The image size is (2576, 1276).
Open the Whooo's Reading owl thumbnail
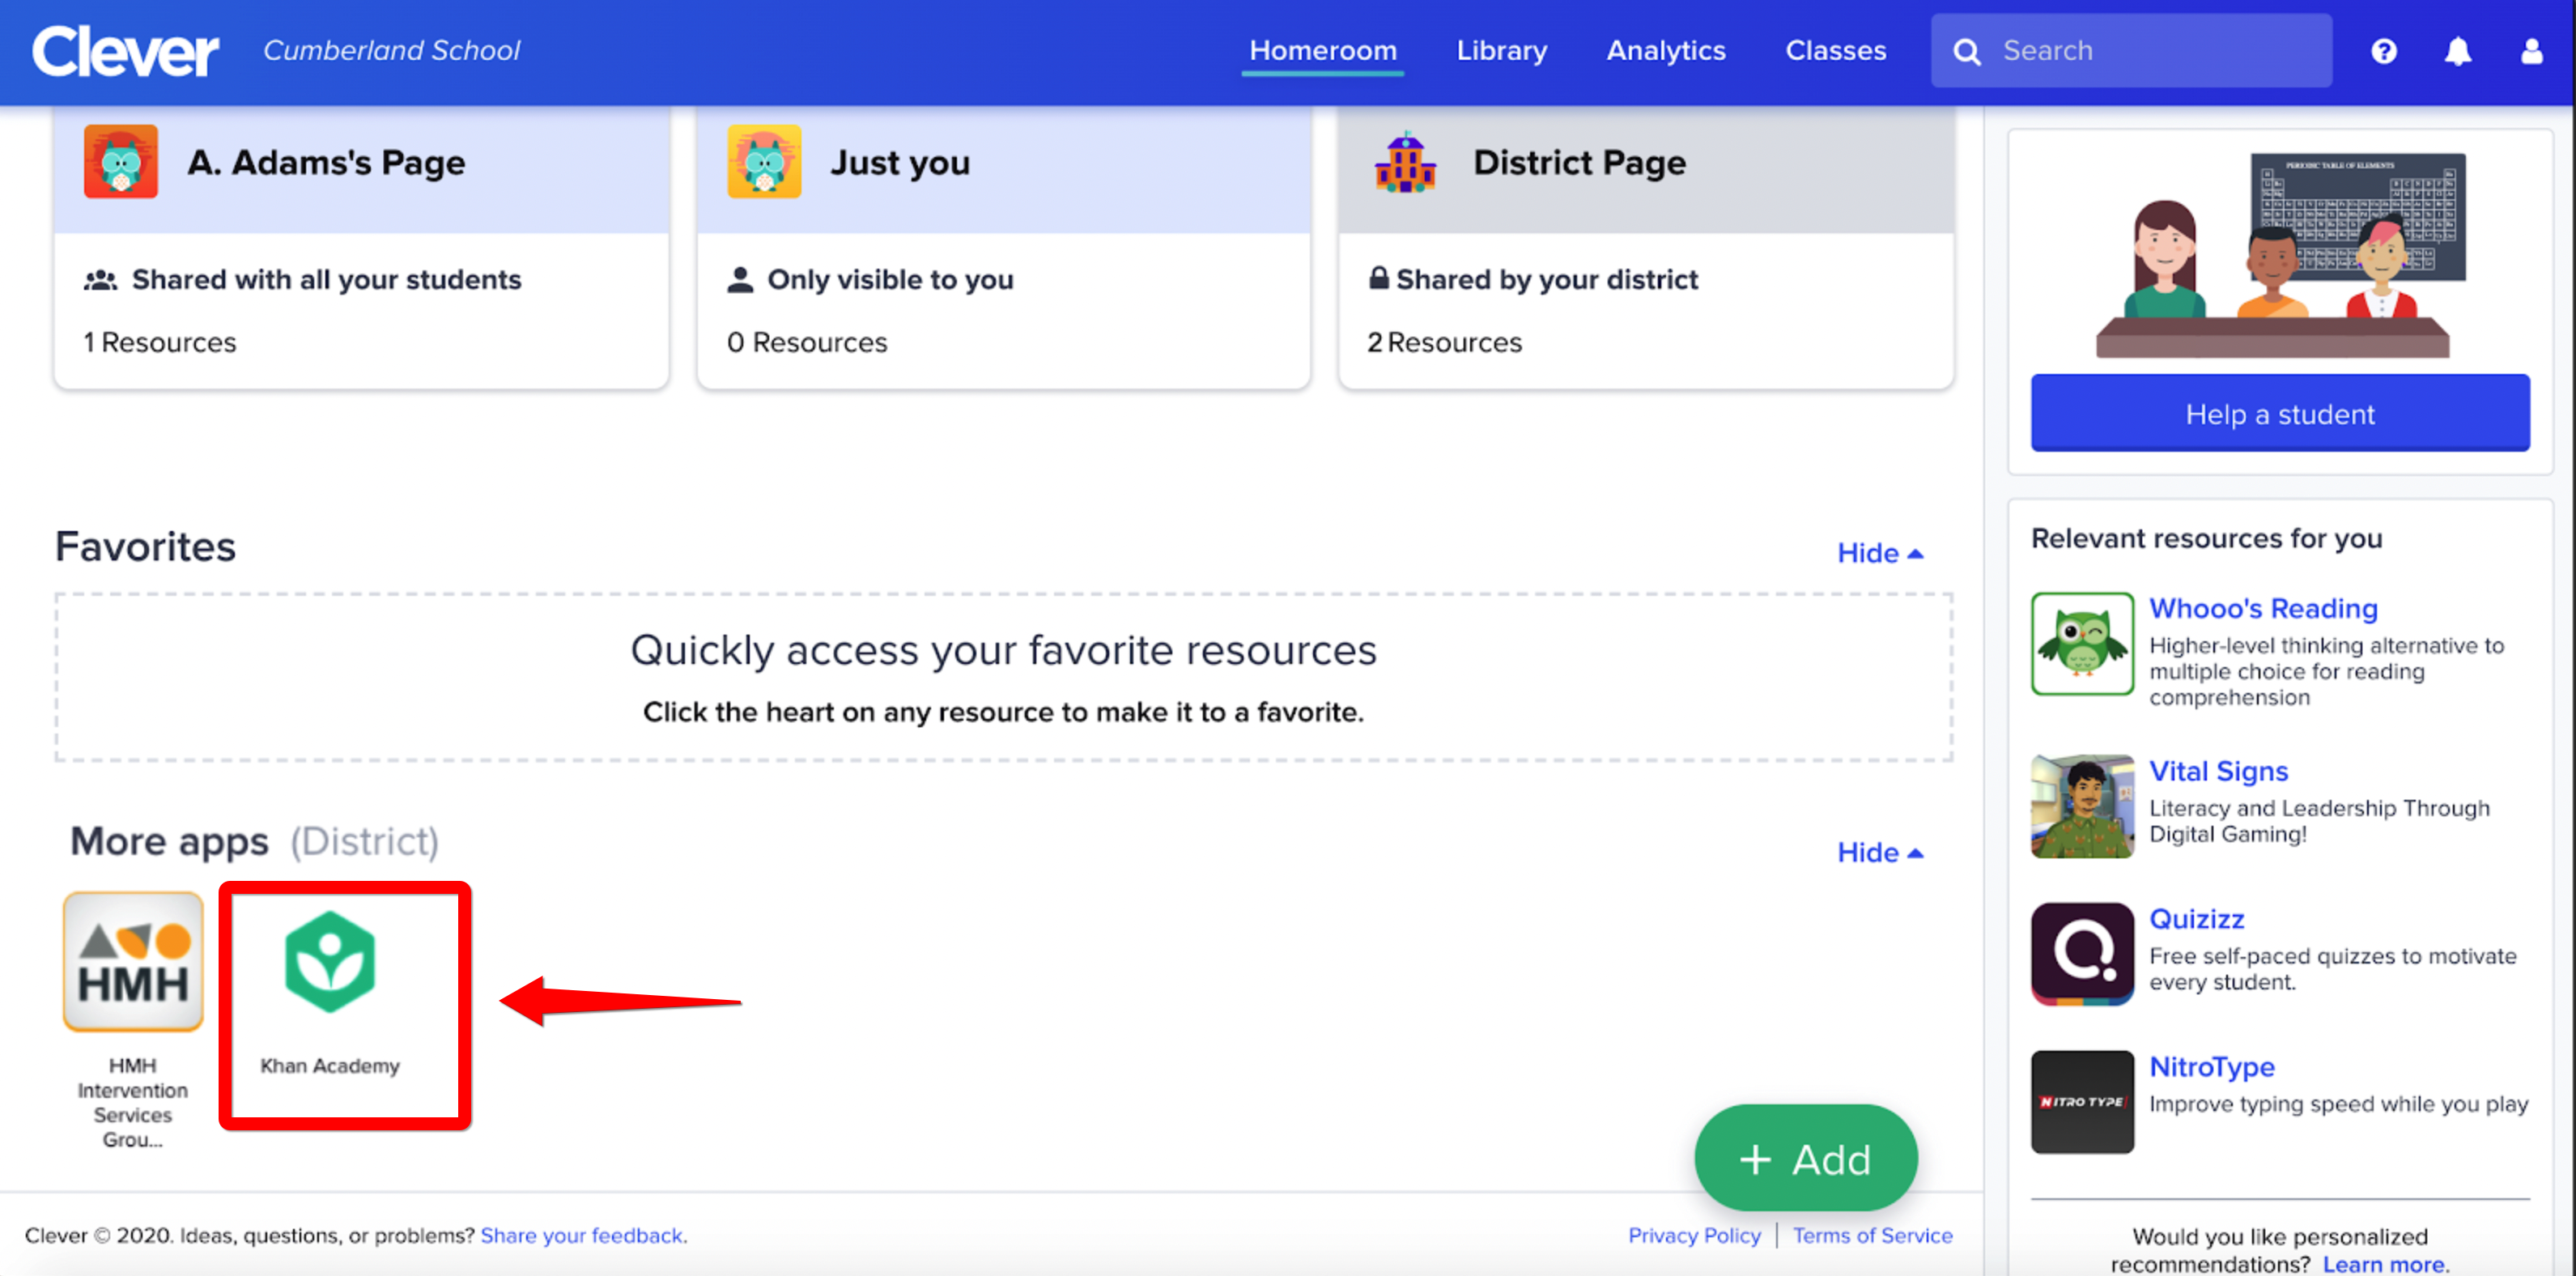(x=2082, y=644)
